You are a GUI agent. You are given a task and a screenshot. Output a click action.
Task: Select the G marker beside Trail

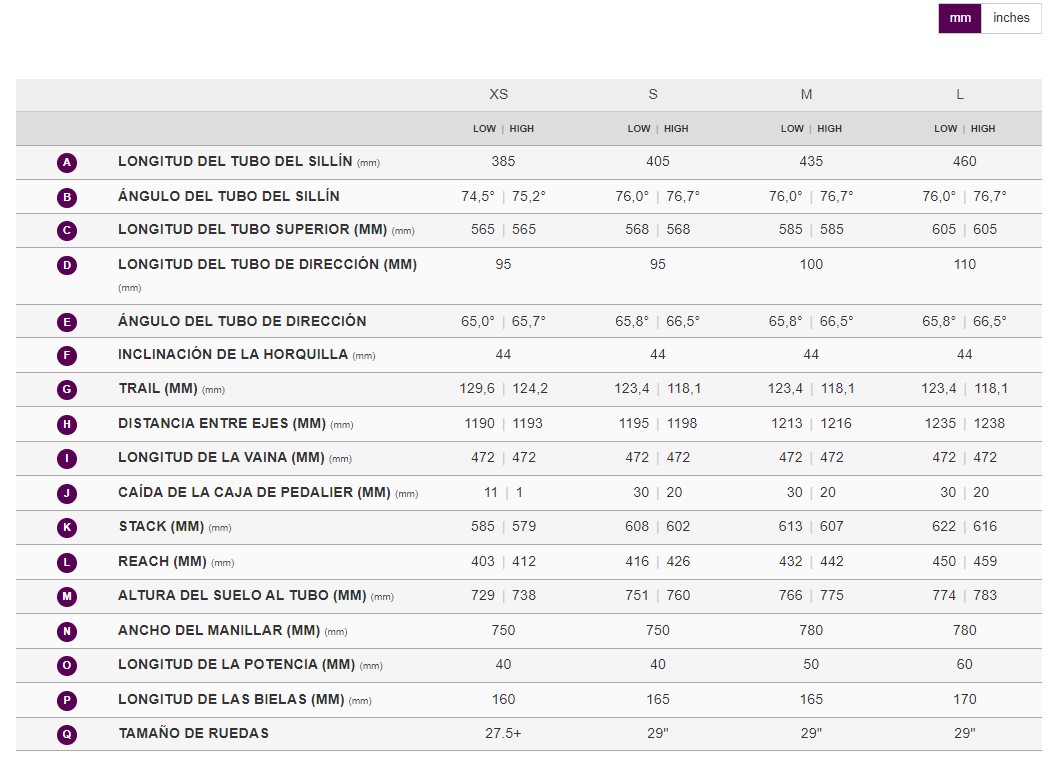(x=67, y=389)
